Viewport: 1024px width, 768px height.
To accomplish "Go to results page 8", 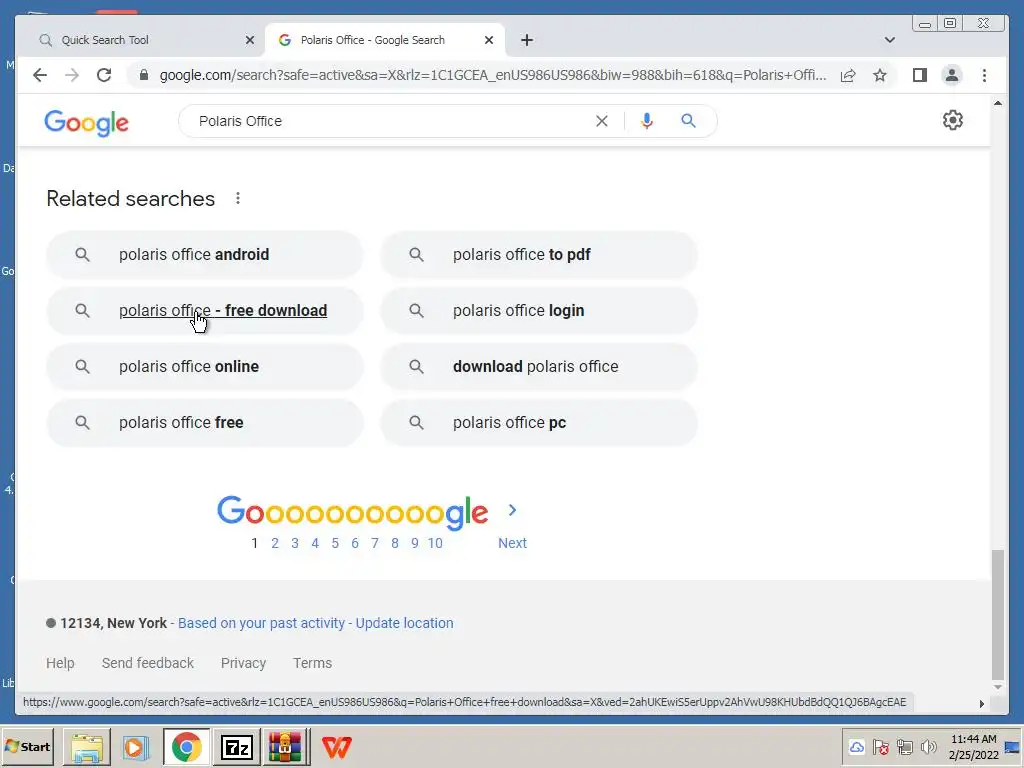I will (394, 543).
